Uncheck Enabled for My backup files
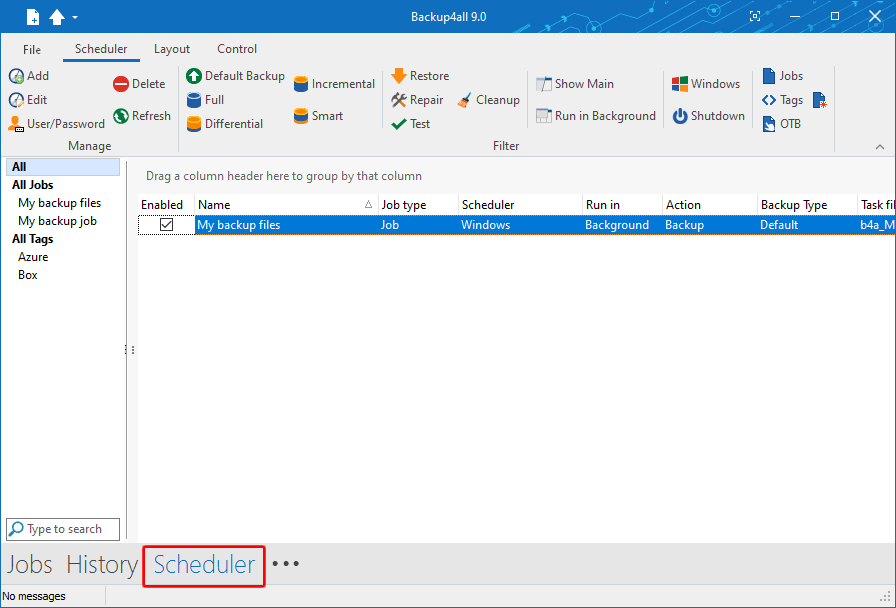The width and height of the screenshot is (896, 608). (166, 225)
